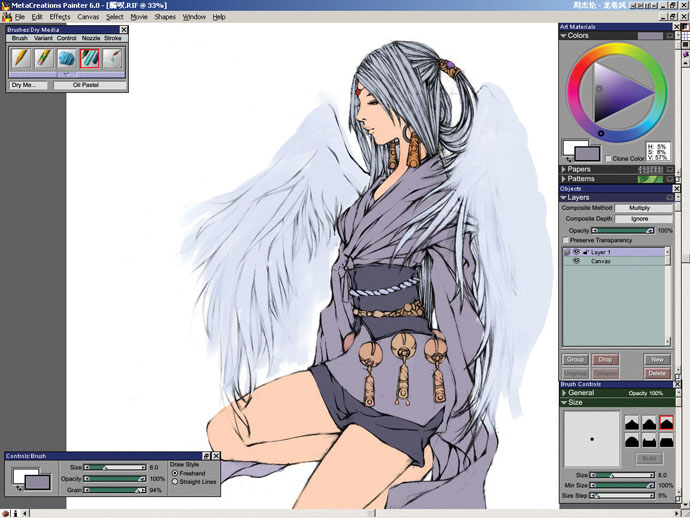Click the Painter app icon in menu bar
Image resolution: width=690 pixels, height=518 pixels.
coord(6,17)
